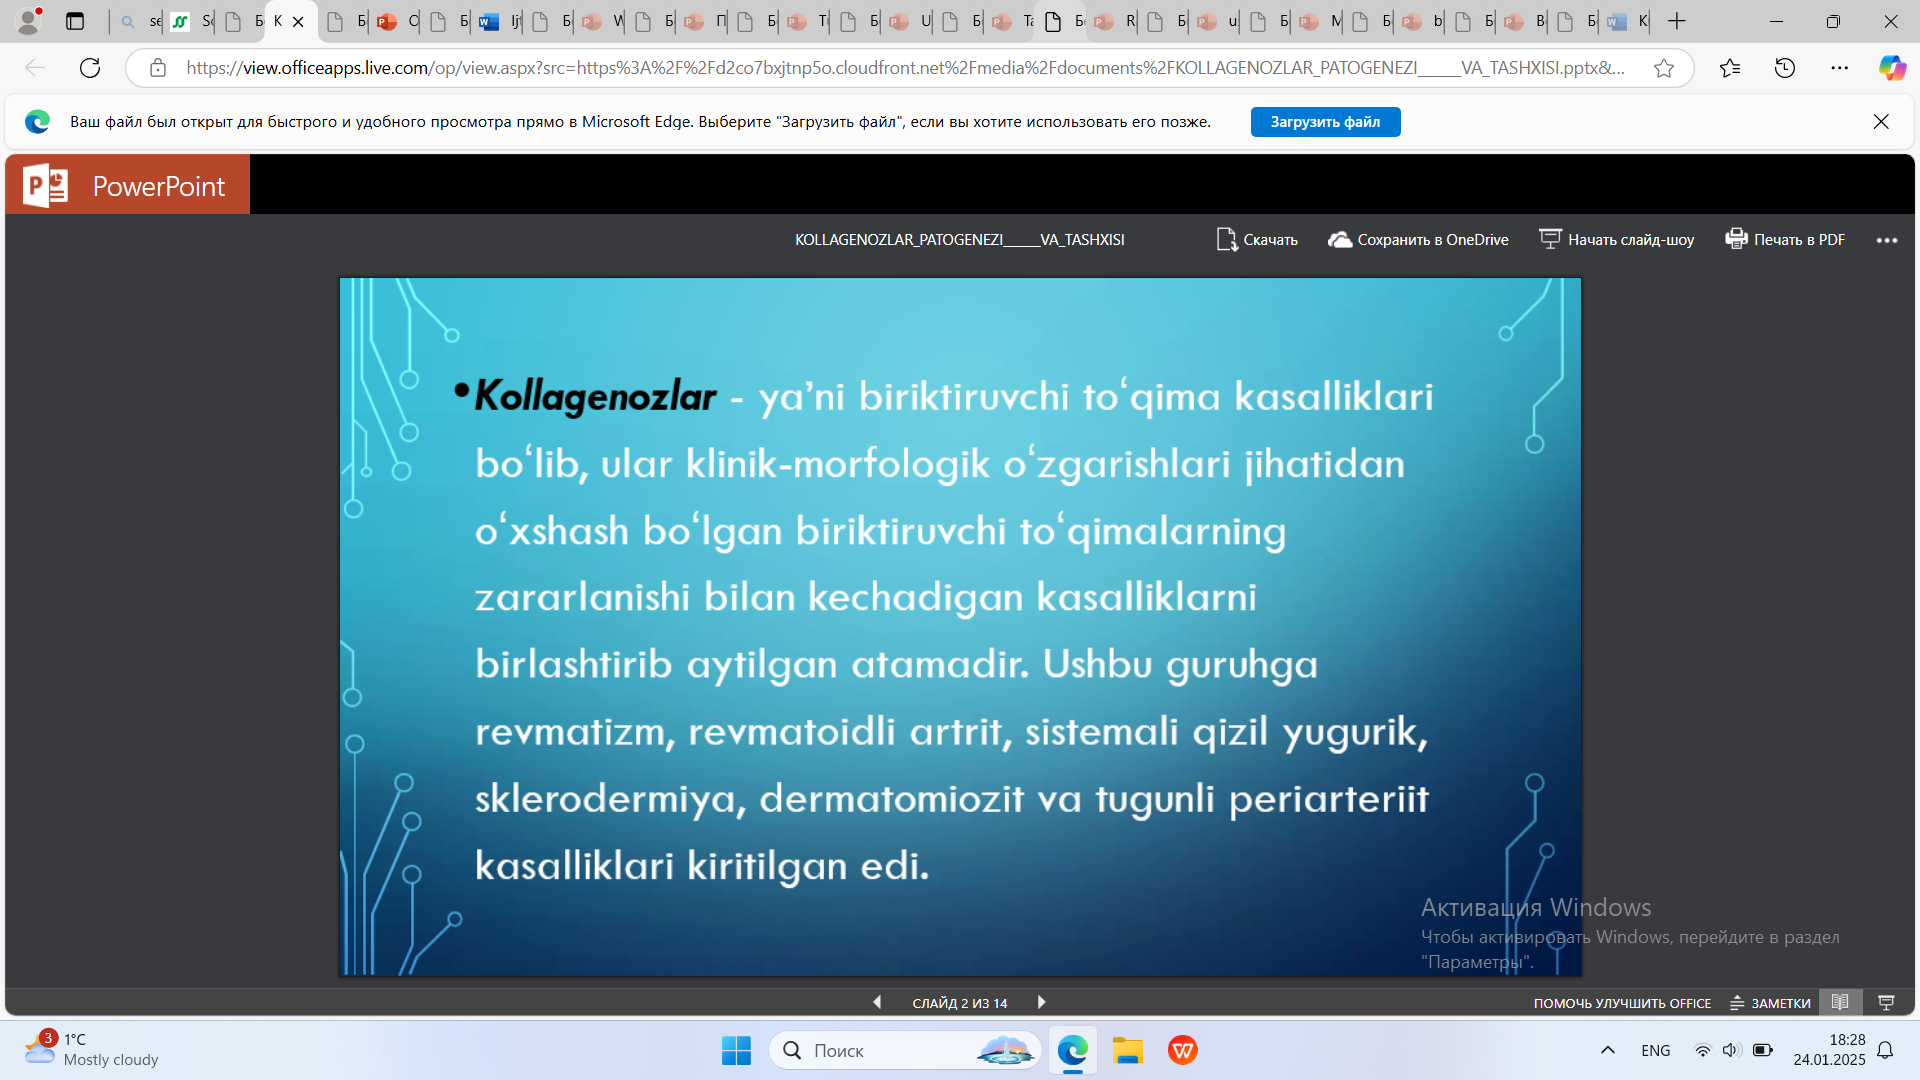
Task: Open the Windows Start menu
Action: [736, 1050]
